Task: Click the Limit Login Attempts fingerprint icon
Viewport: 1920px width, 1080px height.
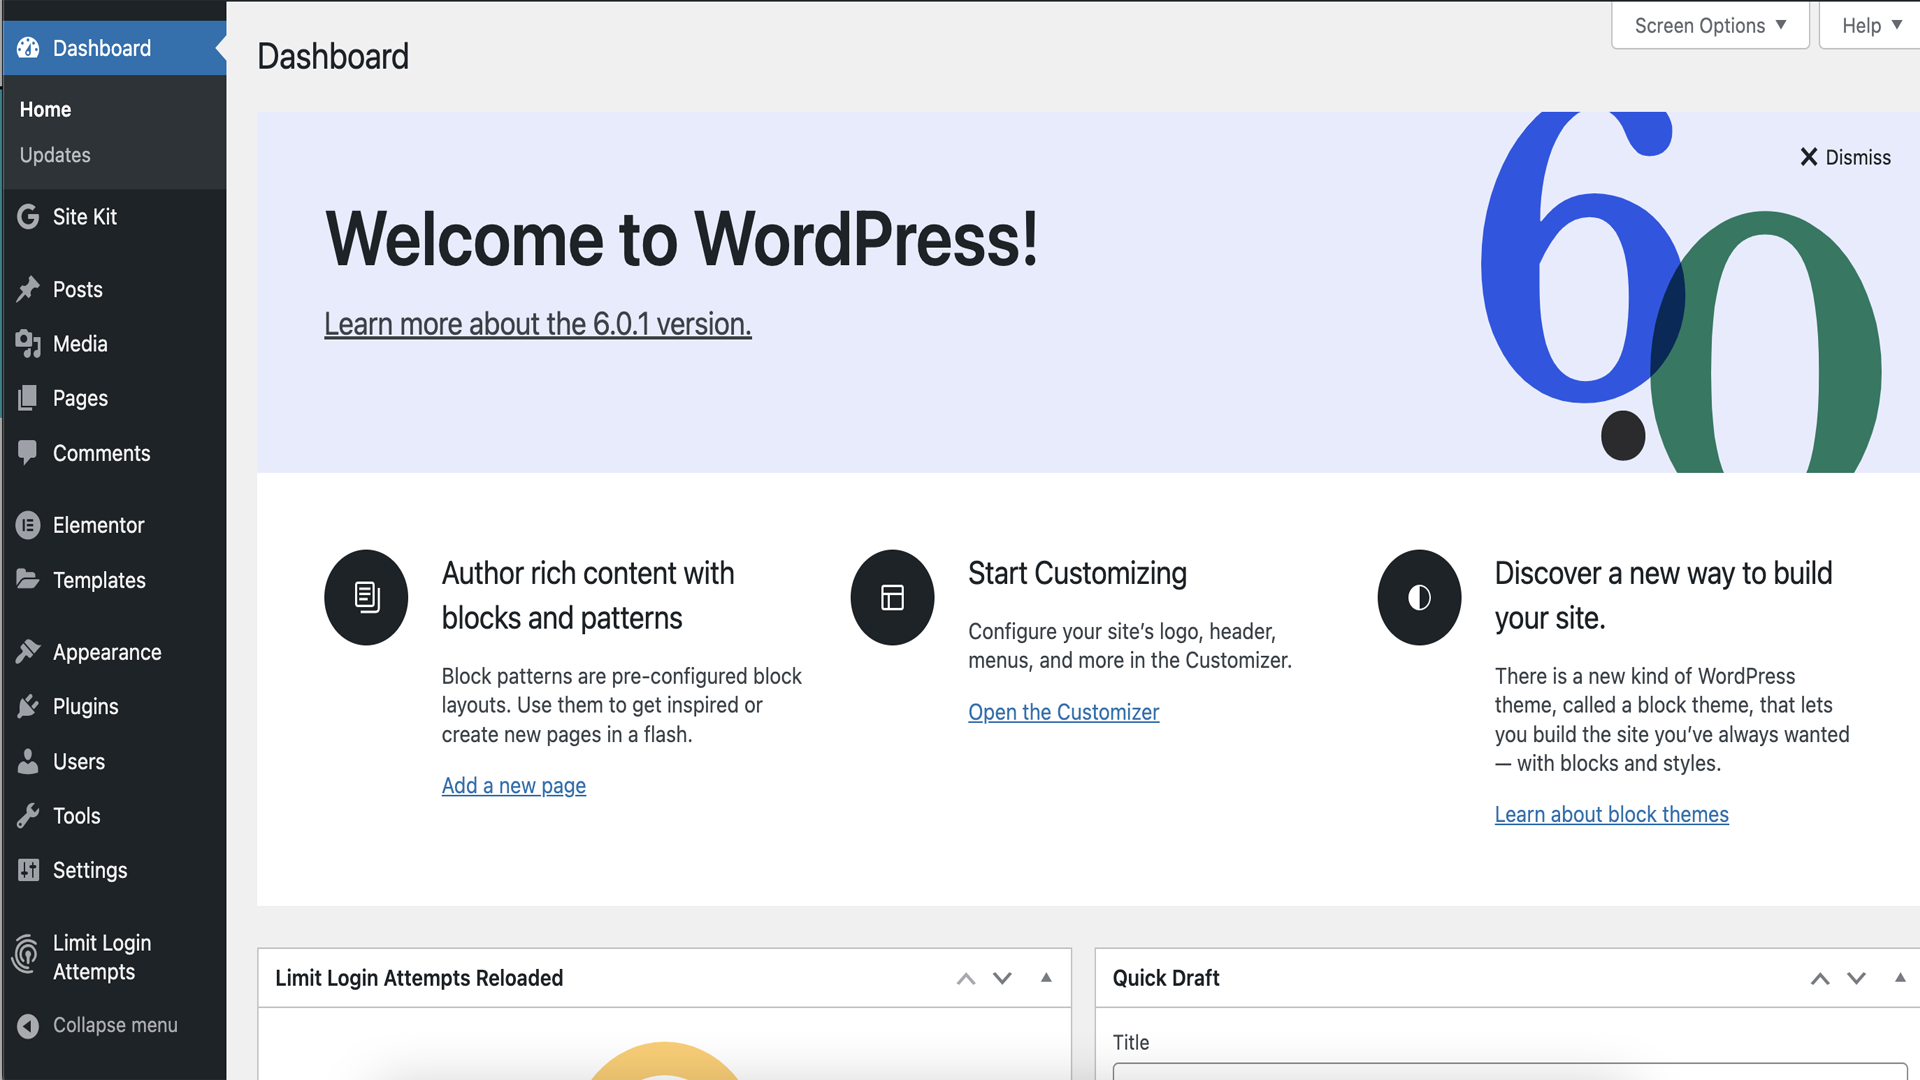Action: click(27, 956)
